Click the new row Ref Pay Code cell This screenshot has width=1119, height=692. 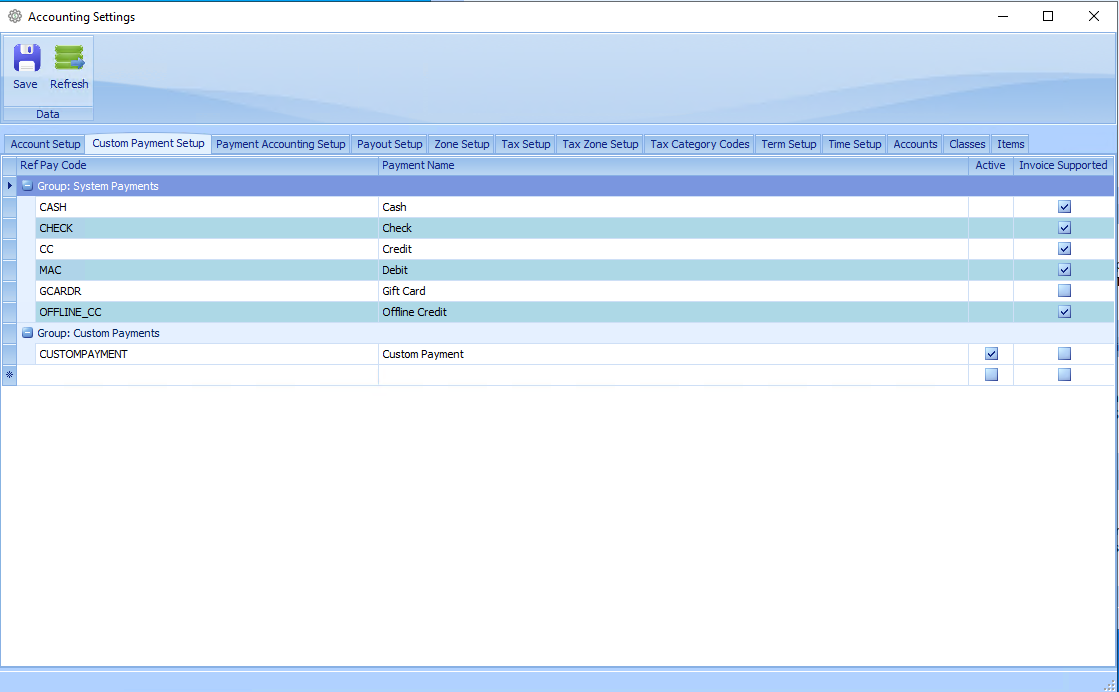pos(198,375)
